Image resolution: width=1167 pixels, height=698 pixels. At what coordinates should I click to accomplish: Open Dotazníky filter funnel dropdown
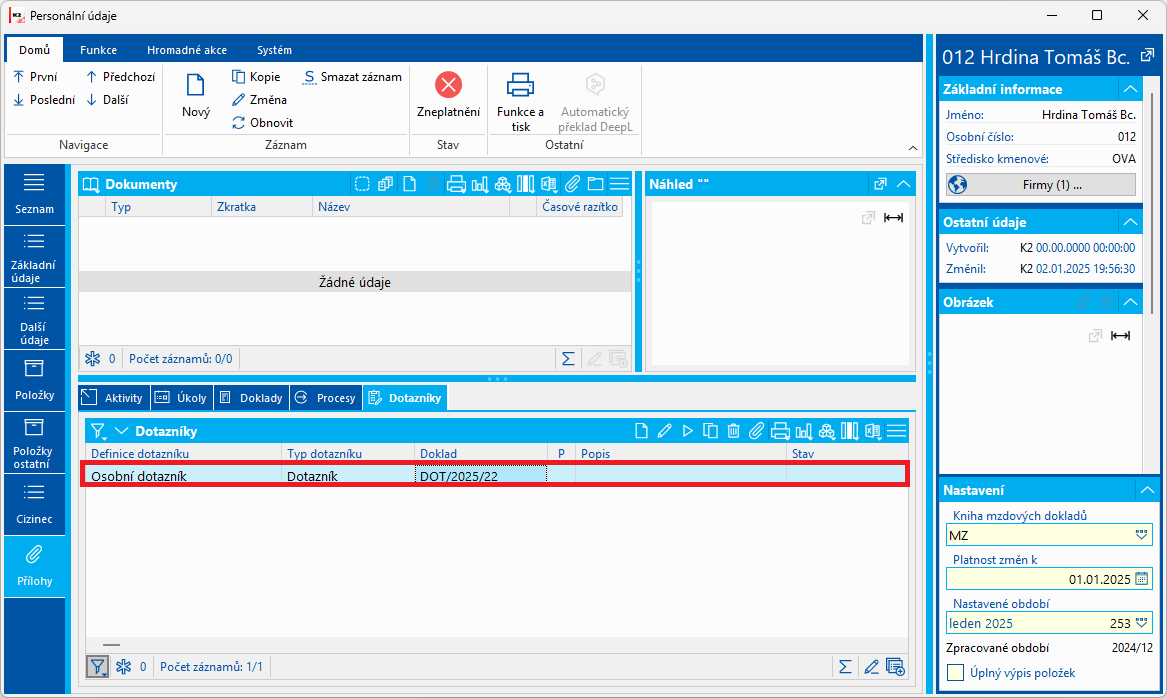click(97, 431)
